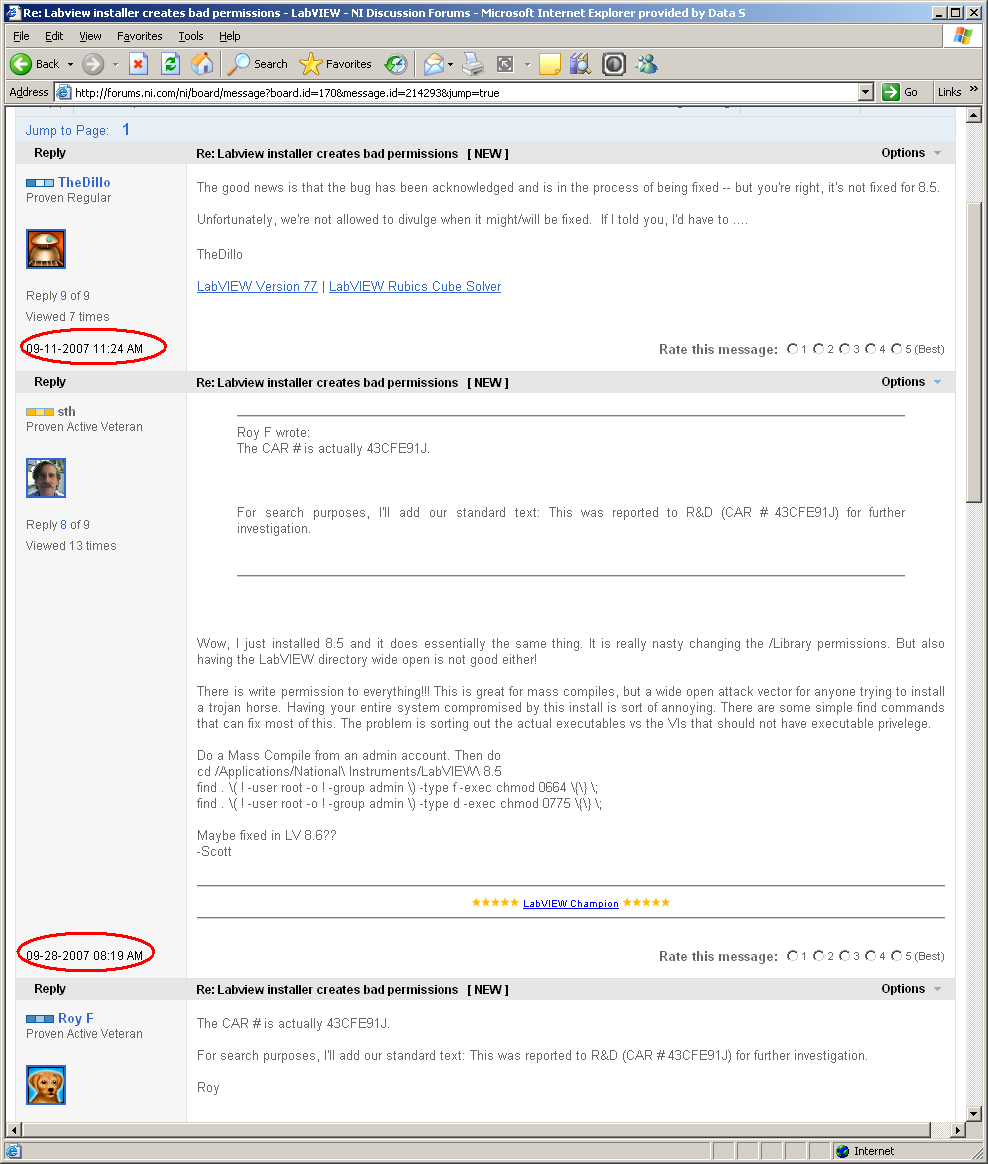Open the Search pane from the toolbar
This screenshot has height=1164, width=988.
click(x=258, y=65)
